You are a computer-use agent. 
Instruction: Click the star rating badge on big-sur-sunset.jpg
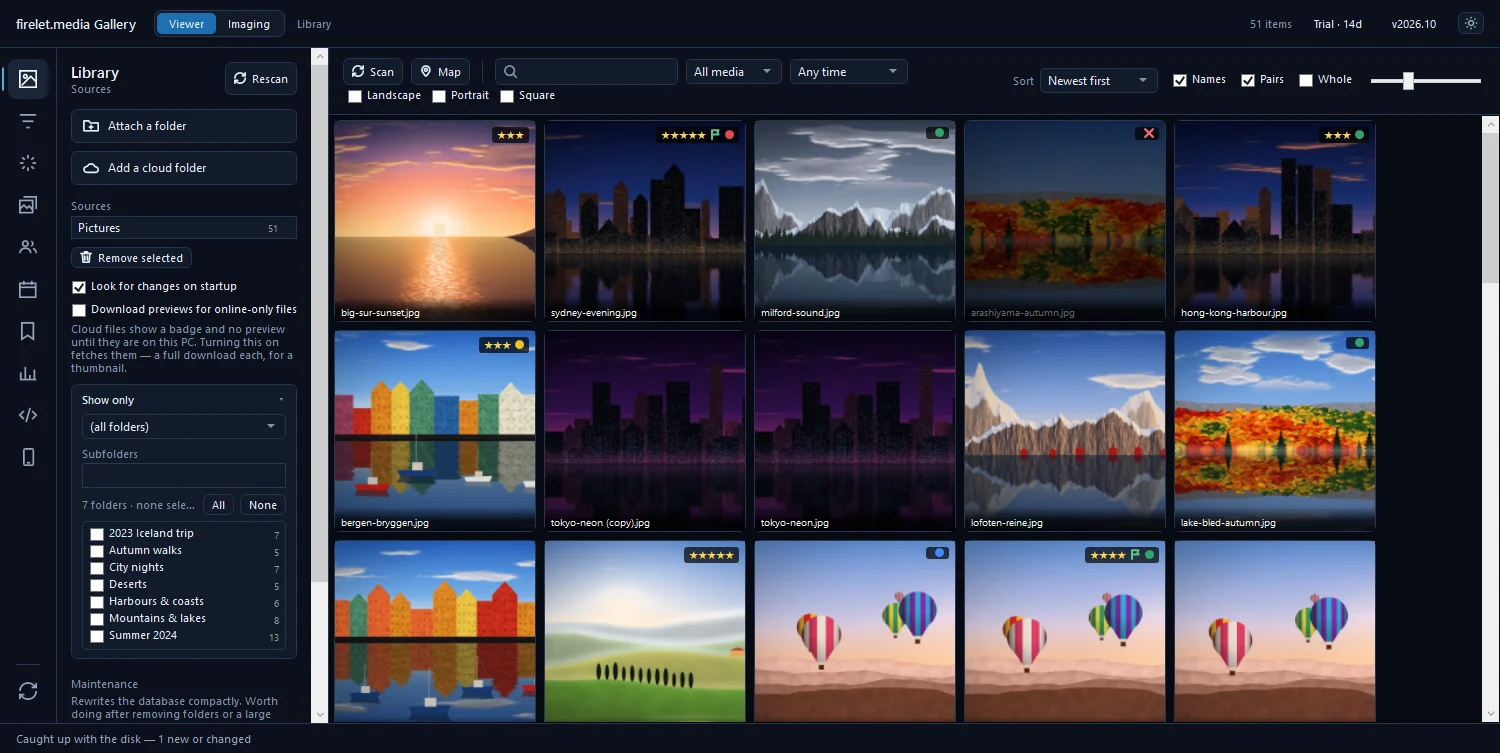tap(510, 135)
